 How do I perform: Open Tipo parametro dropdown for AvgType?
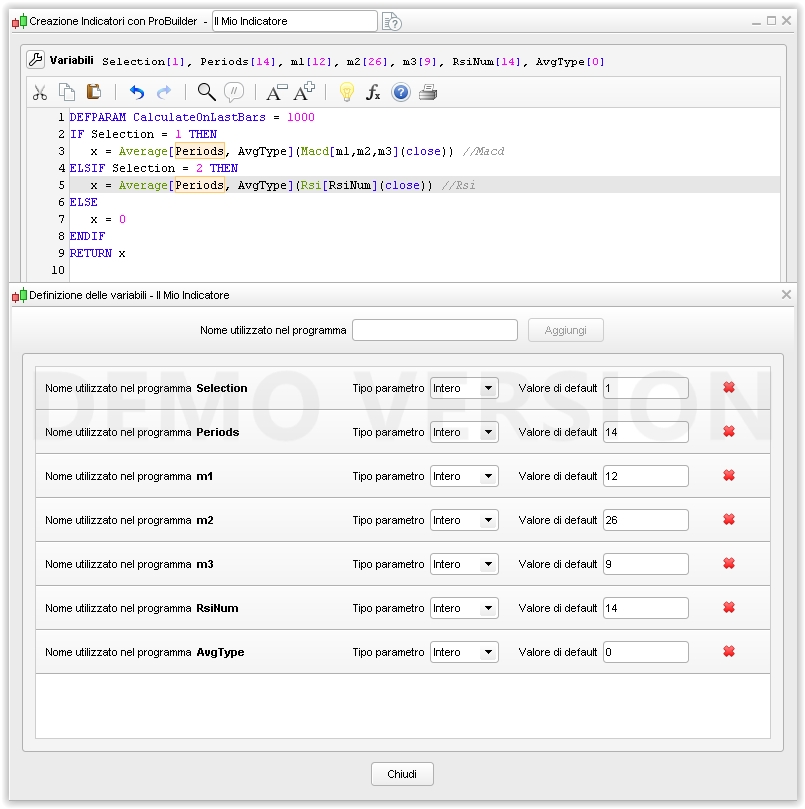[x=464, y=652]
